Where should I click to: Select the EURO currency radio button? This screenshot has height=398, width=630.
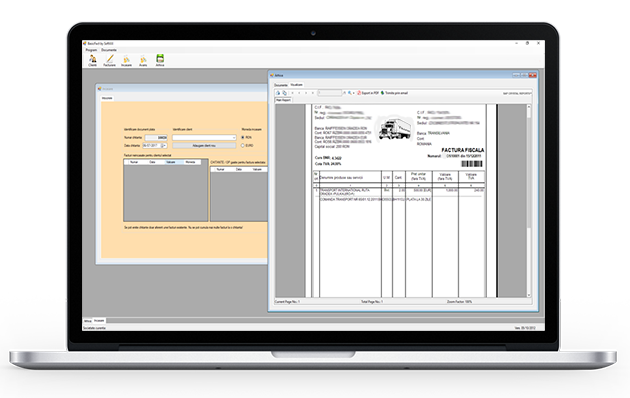[243, 145]
